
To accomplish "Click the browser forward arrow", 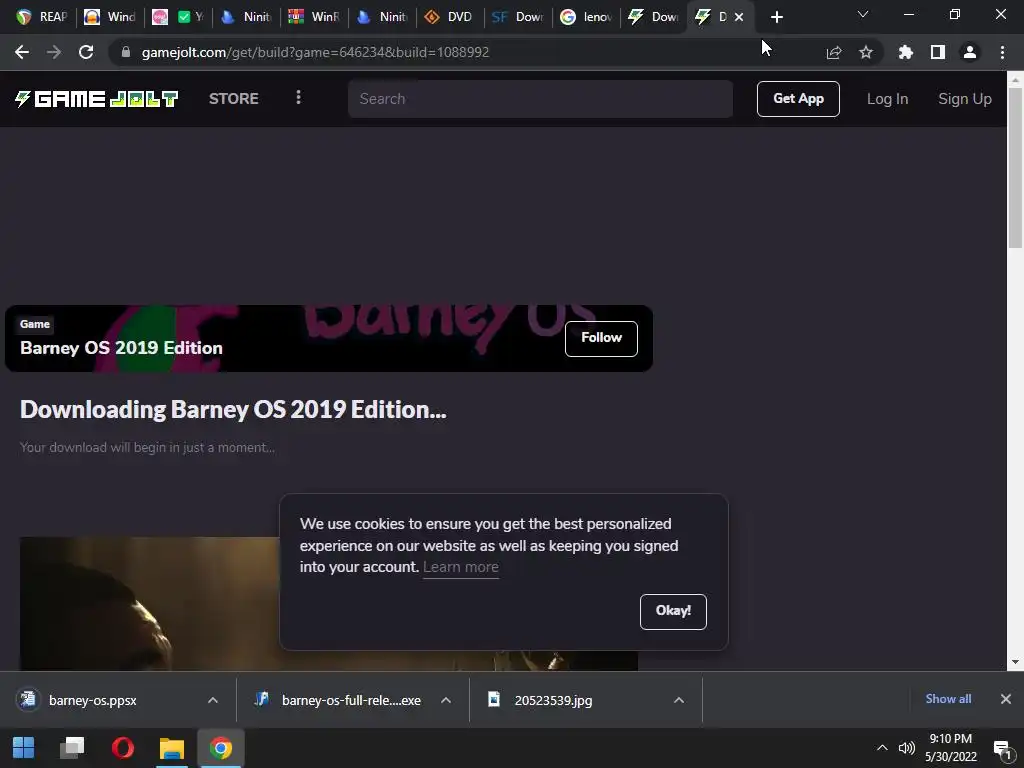I will [x=54, y=52].
